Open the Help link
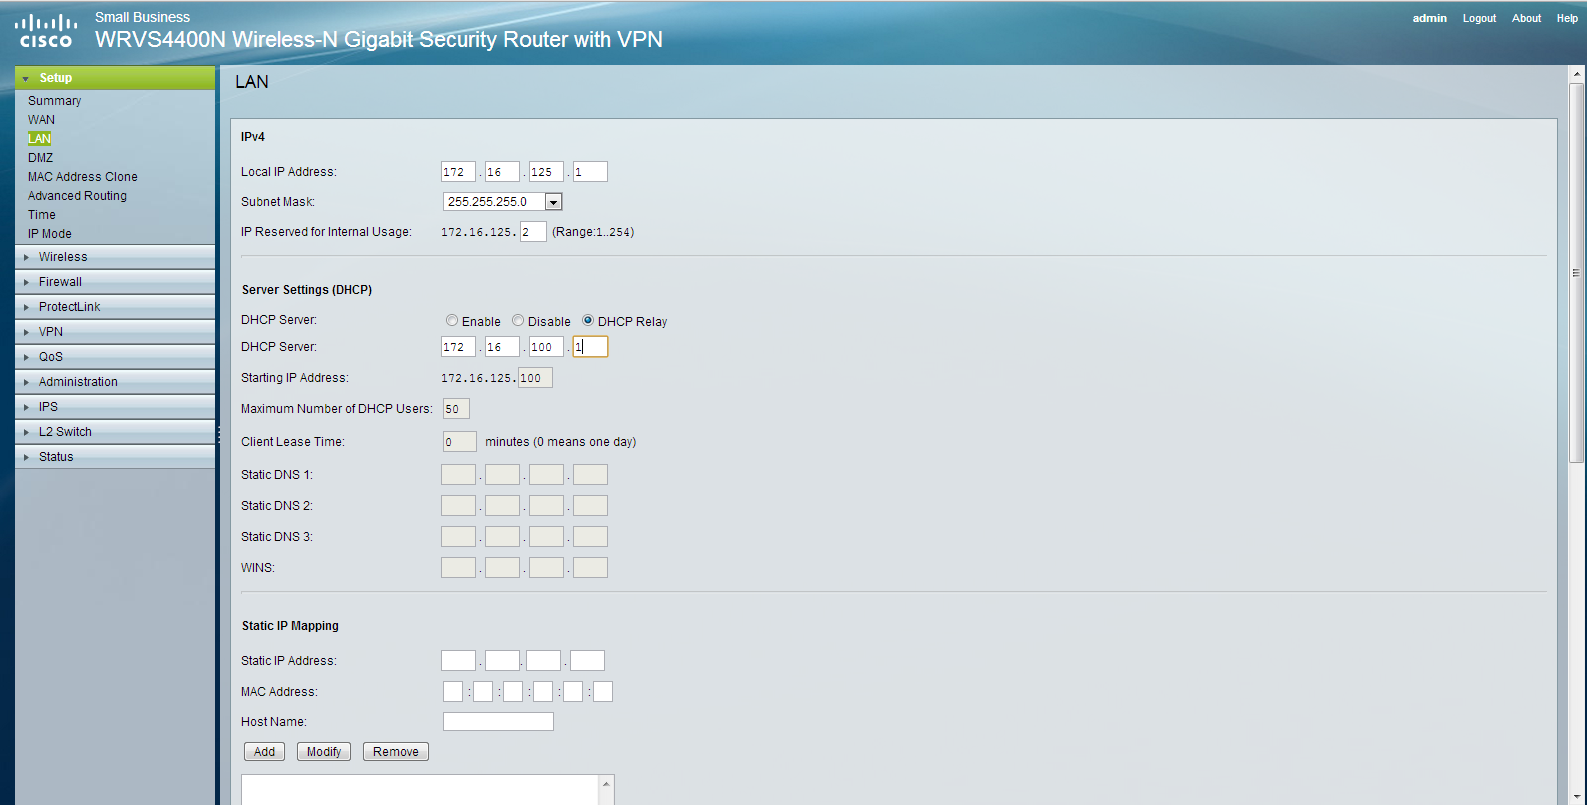 click(1567, 18)
